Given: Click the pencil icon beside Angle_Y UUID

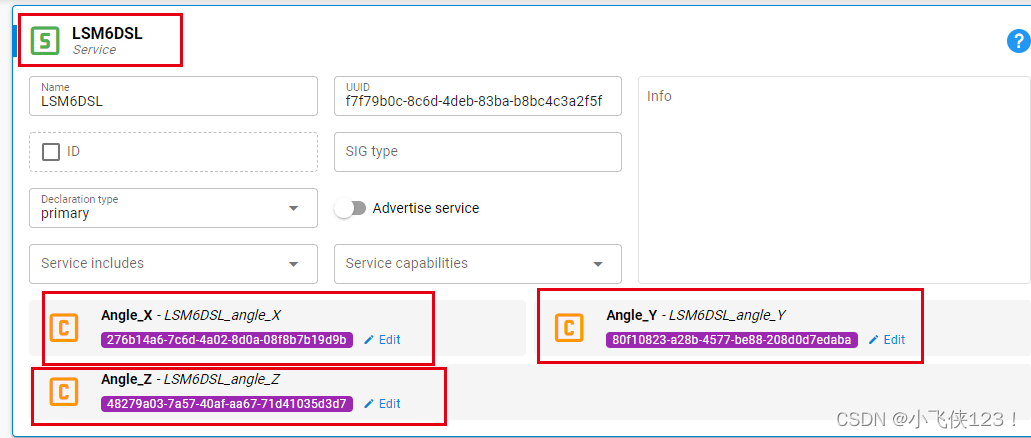Looking at the screenshot, I should click(x=874, y=340).
